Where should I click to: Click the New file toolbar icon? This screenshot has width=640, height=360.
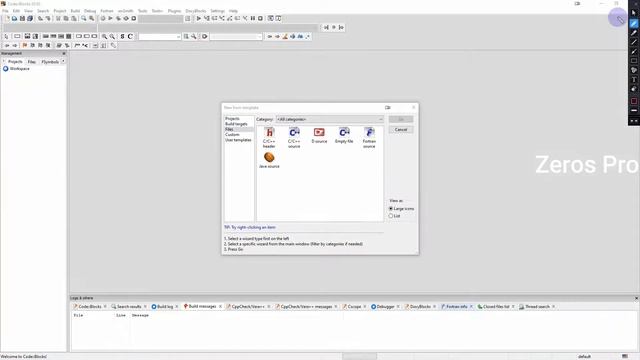7,18
